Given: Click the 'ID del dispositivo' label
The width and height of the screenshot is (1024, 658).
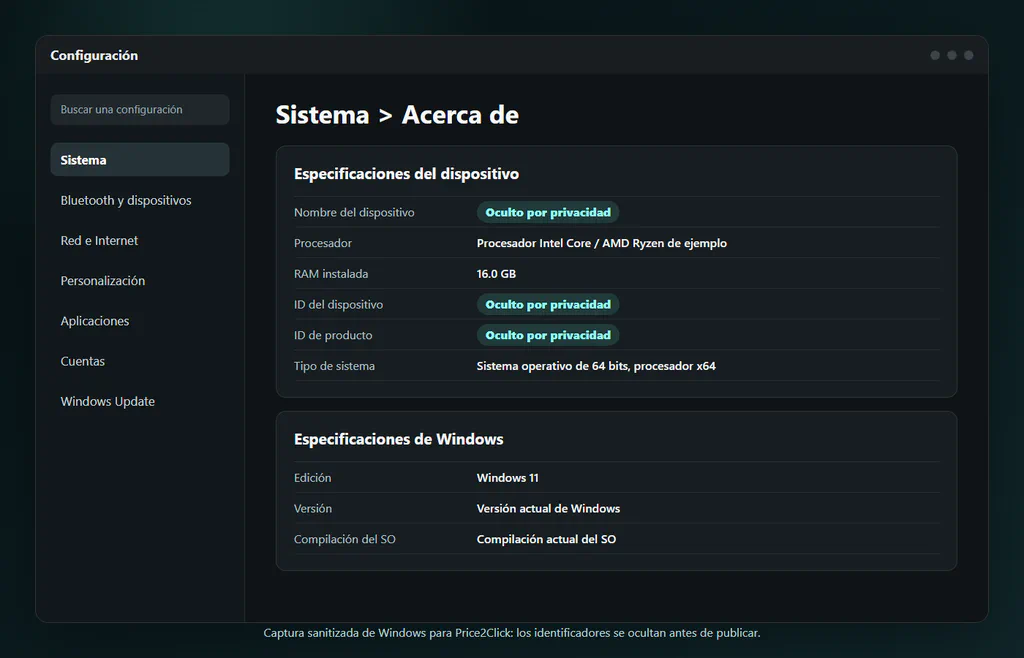Looking at the screenshot, I should [338, 304].
